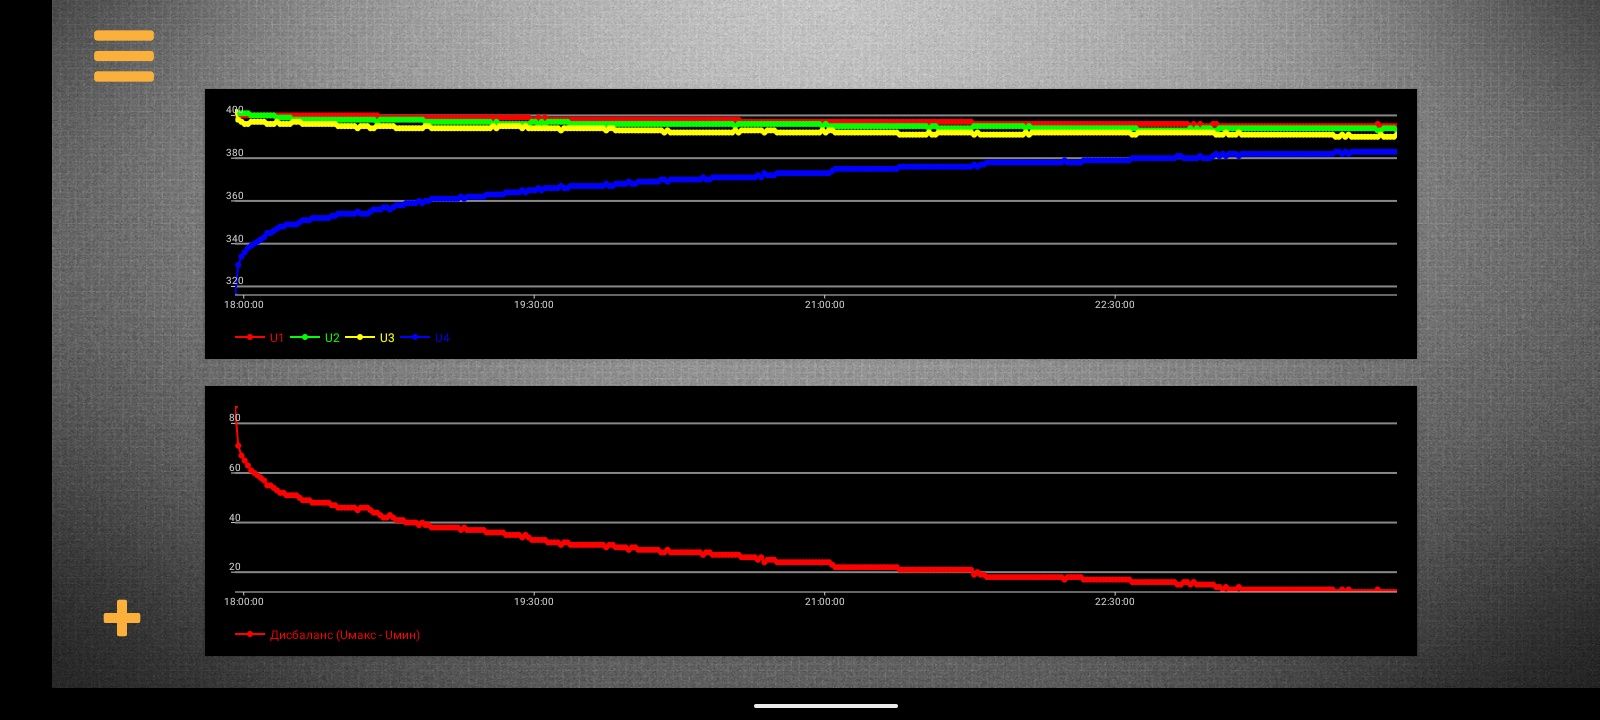Click the 400 value on voltage axis
The height and width of the screenshot is (720, 1600).
(x=235, y=110)
